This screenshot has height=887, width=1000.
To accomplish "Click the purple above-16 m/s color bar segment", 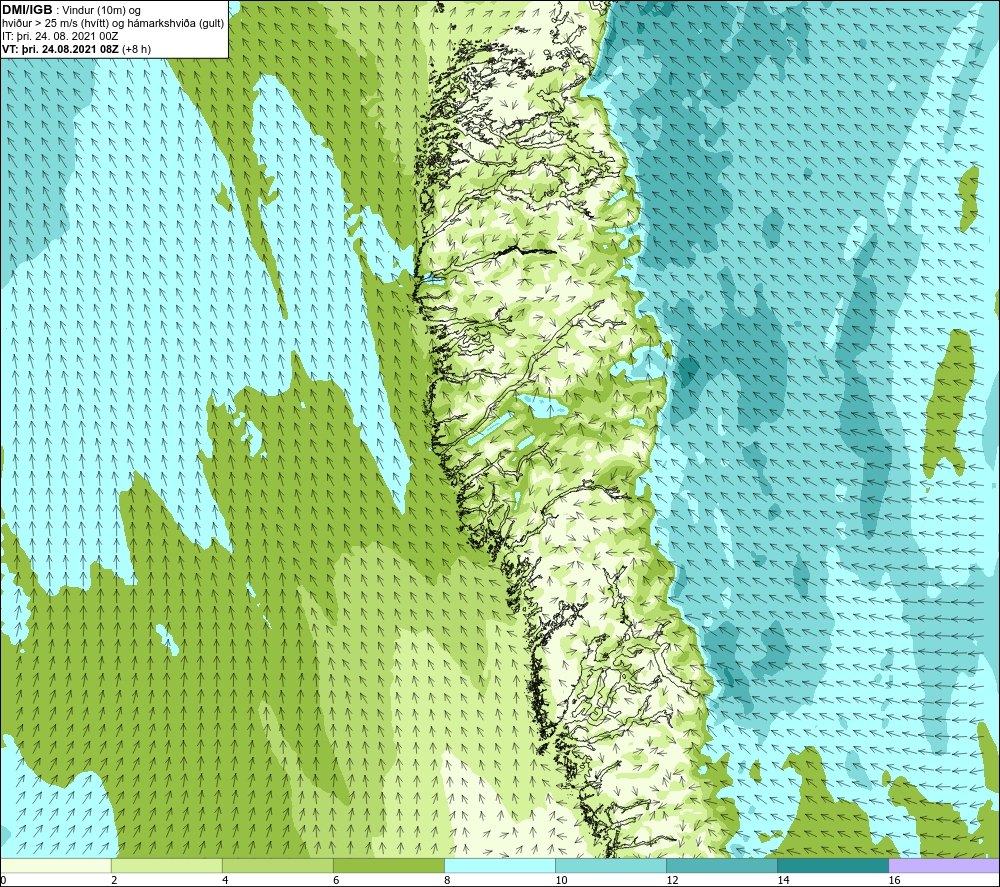I will click(944, 865).
